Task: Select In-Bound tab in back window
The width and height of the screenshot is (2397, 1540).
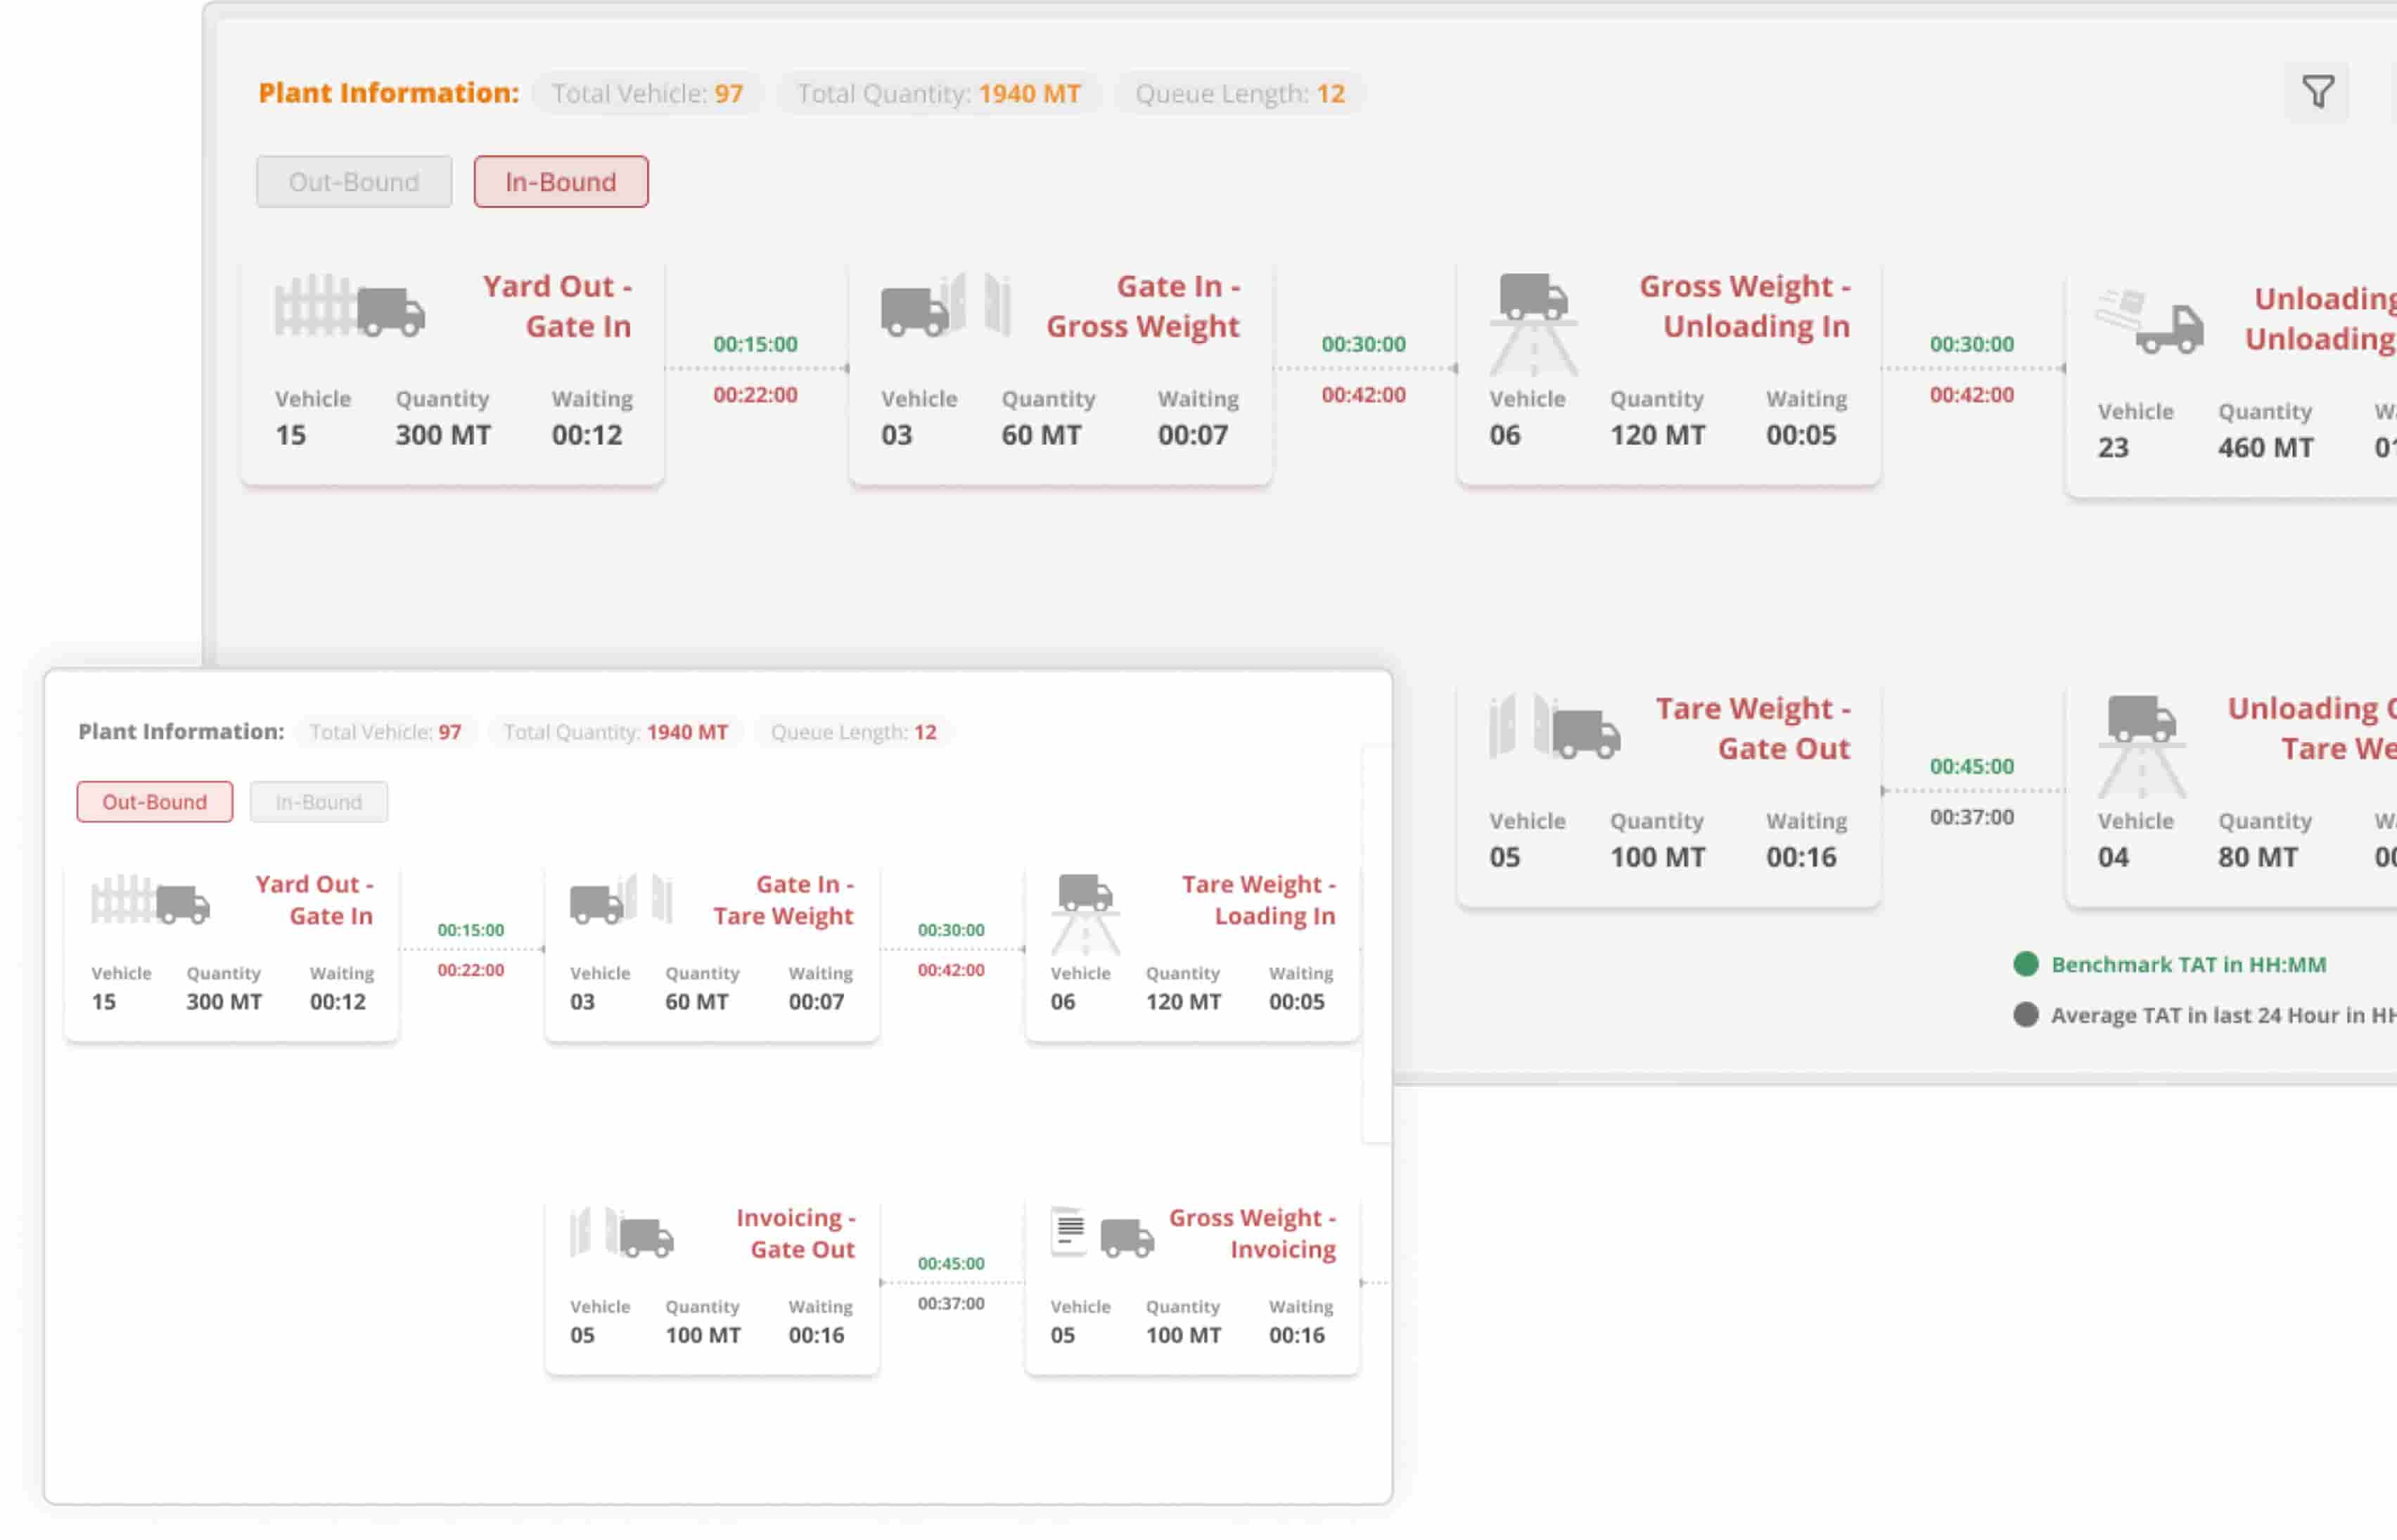Action: click(561, 182)
